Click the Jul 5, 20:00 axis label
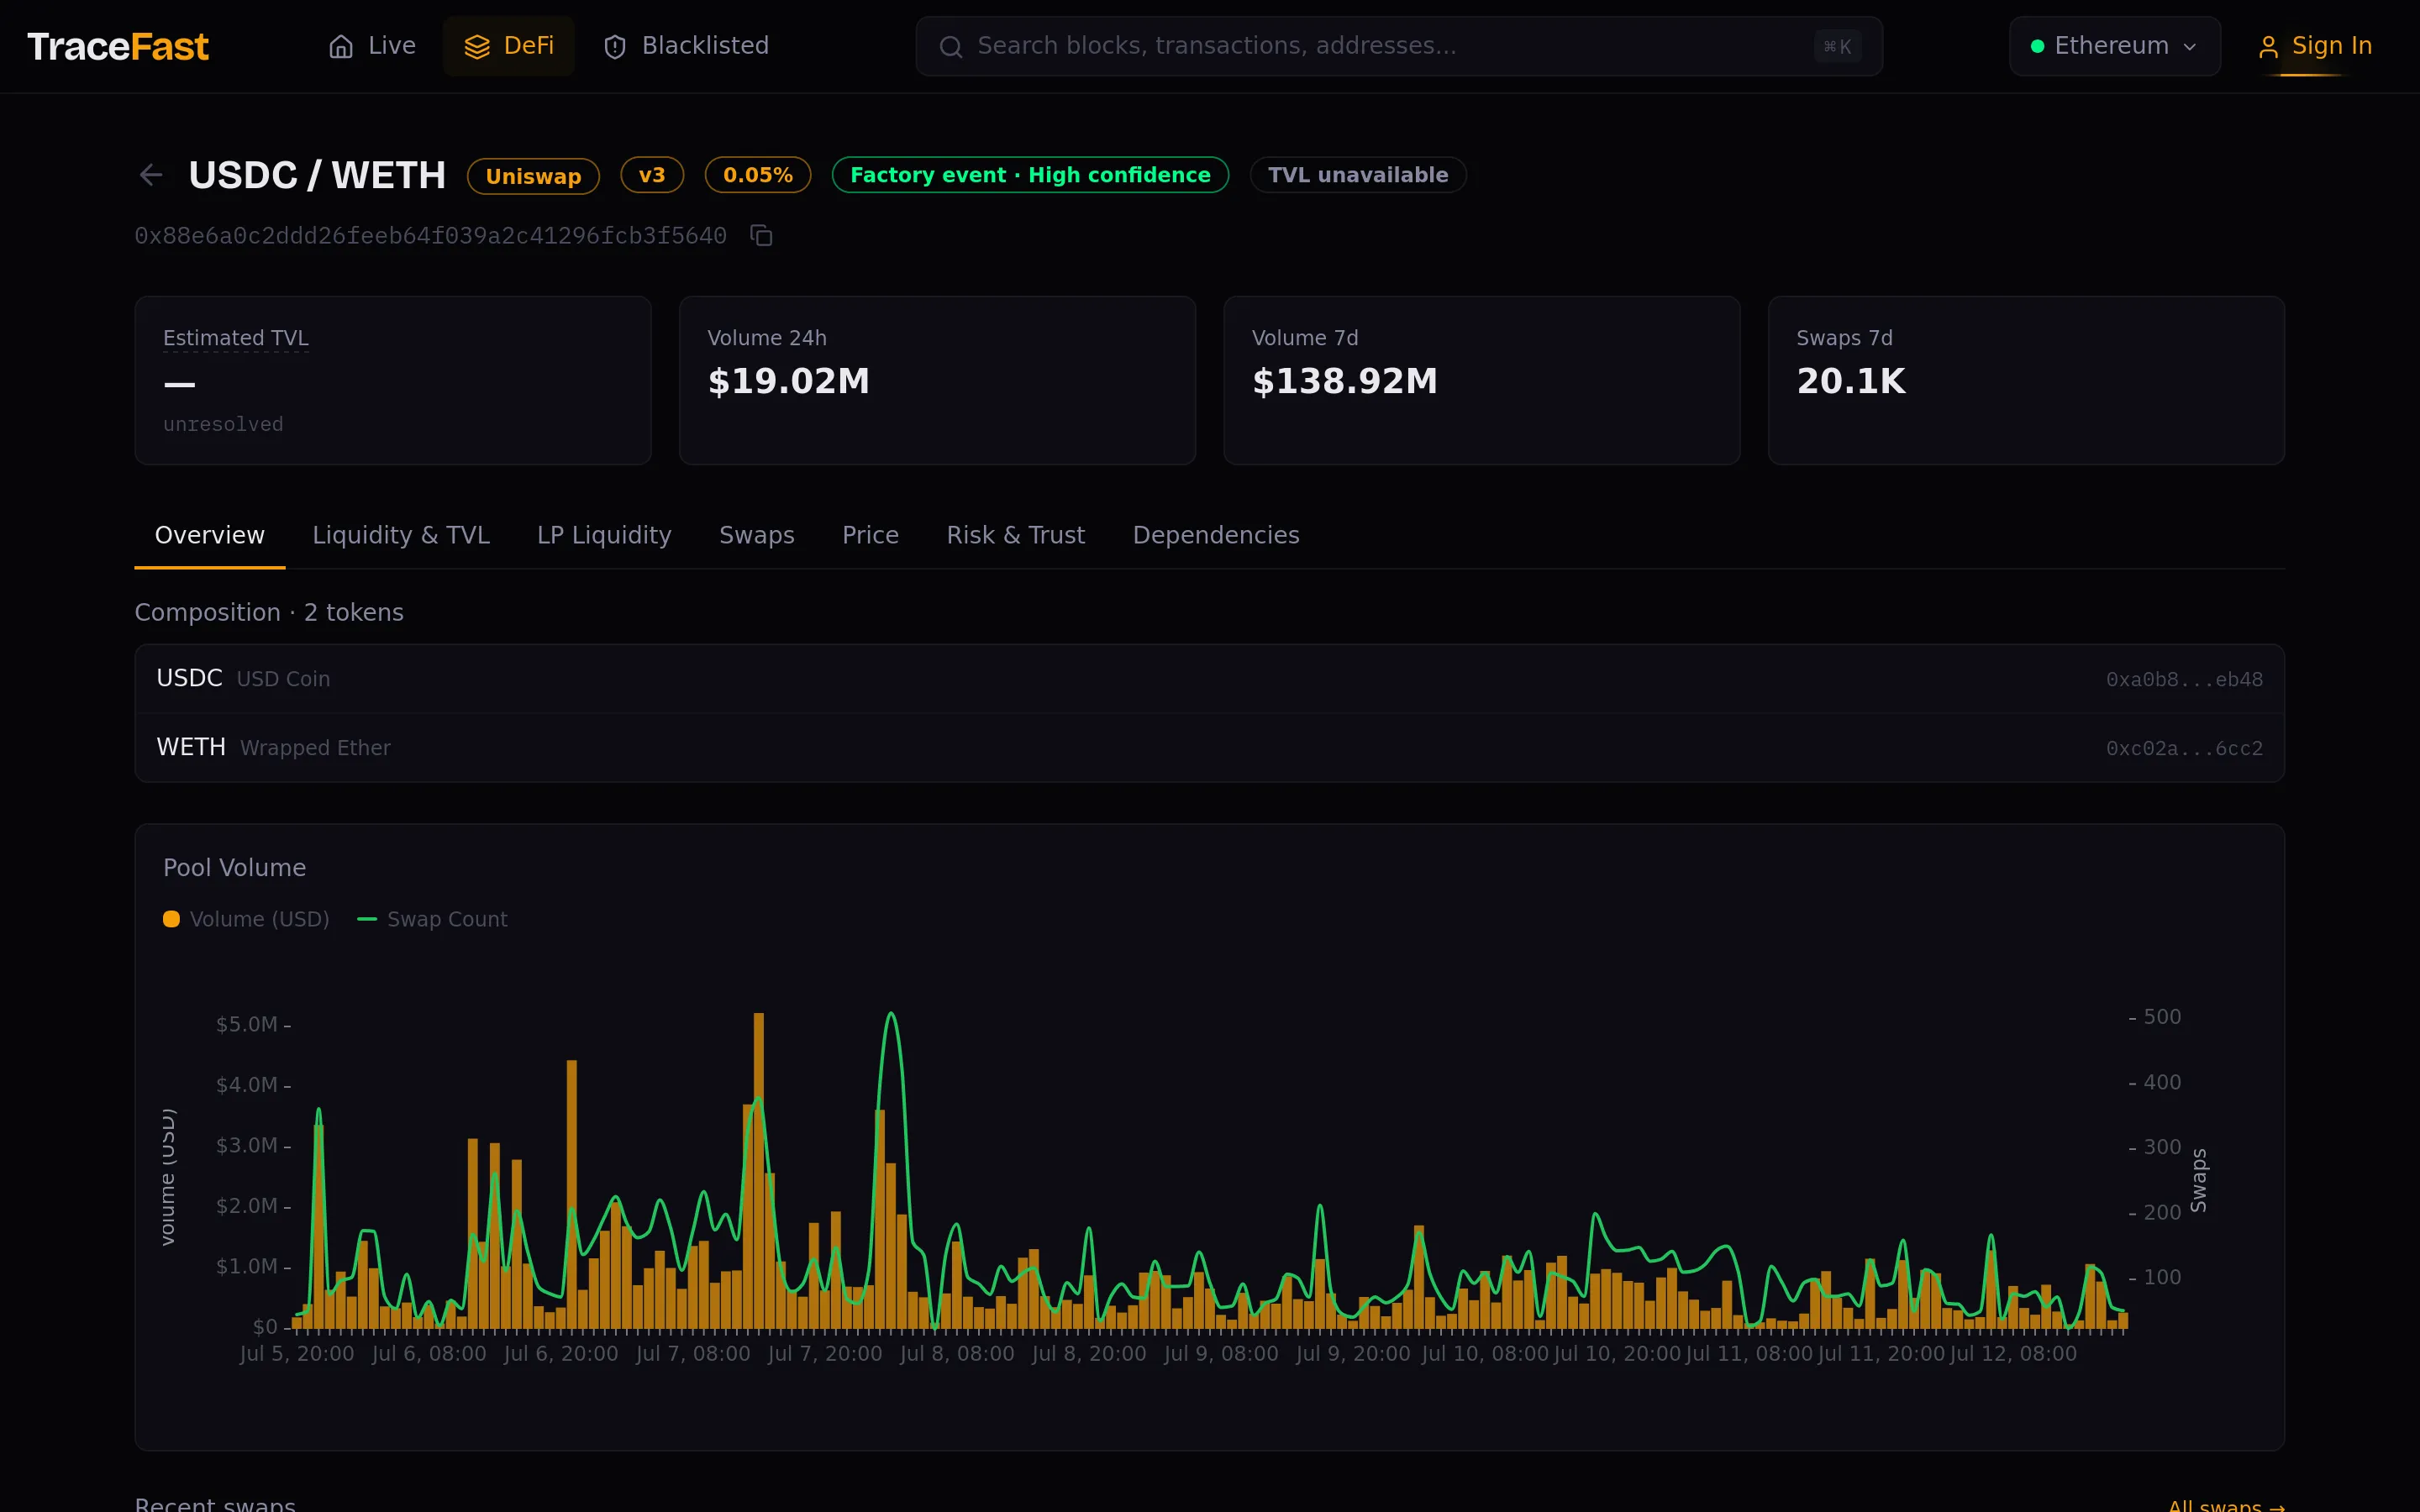Screen dimensions: 2420x1512 297,1354
